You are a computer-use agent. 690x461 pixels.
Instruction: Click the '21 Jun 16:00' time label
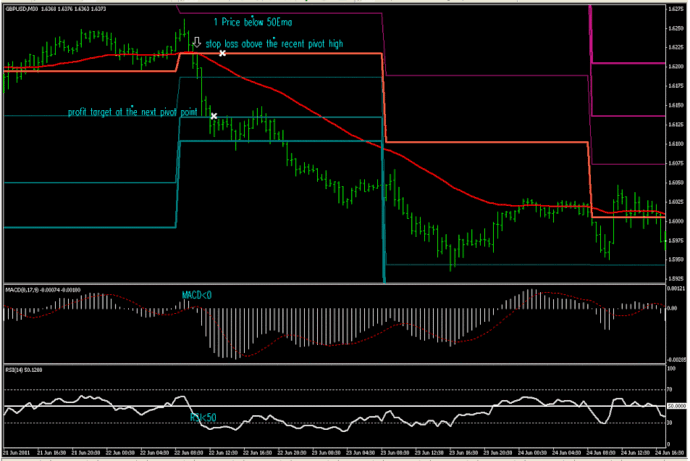pyautogui.click(x=51, y=453)
